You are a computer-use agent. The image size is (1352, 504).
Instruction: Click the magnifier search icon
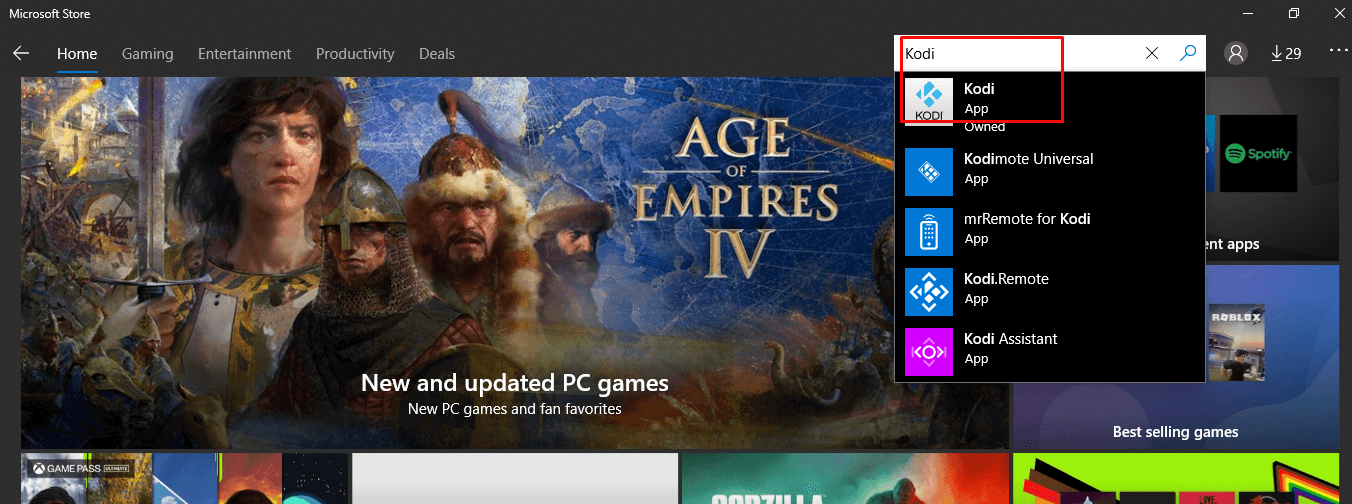tap(1188, 53)
